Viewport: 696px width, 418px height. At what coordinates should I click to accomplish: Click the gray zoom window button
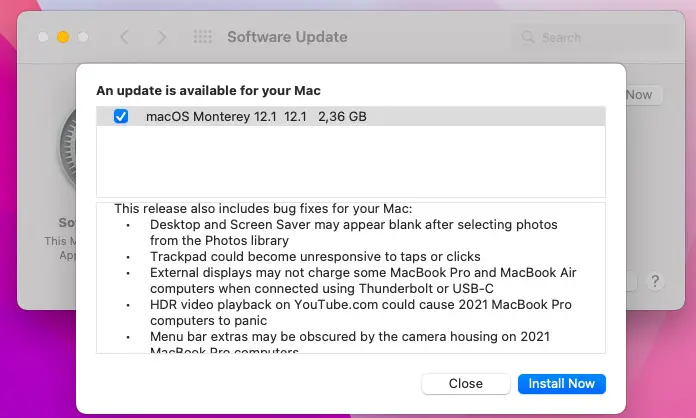pyautogui.click(x=83, y=37)
